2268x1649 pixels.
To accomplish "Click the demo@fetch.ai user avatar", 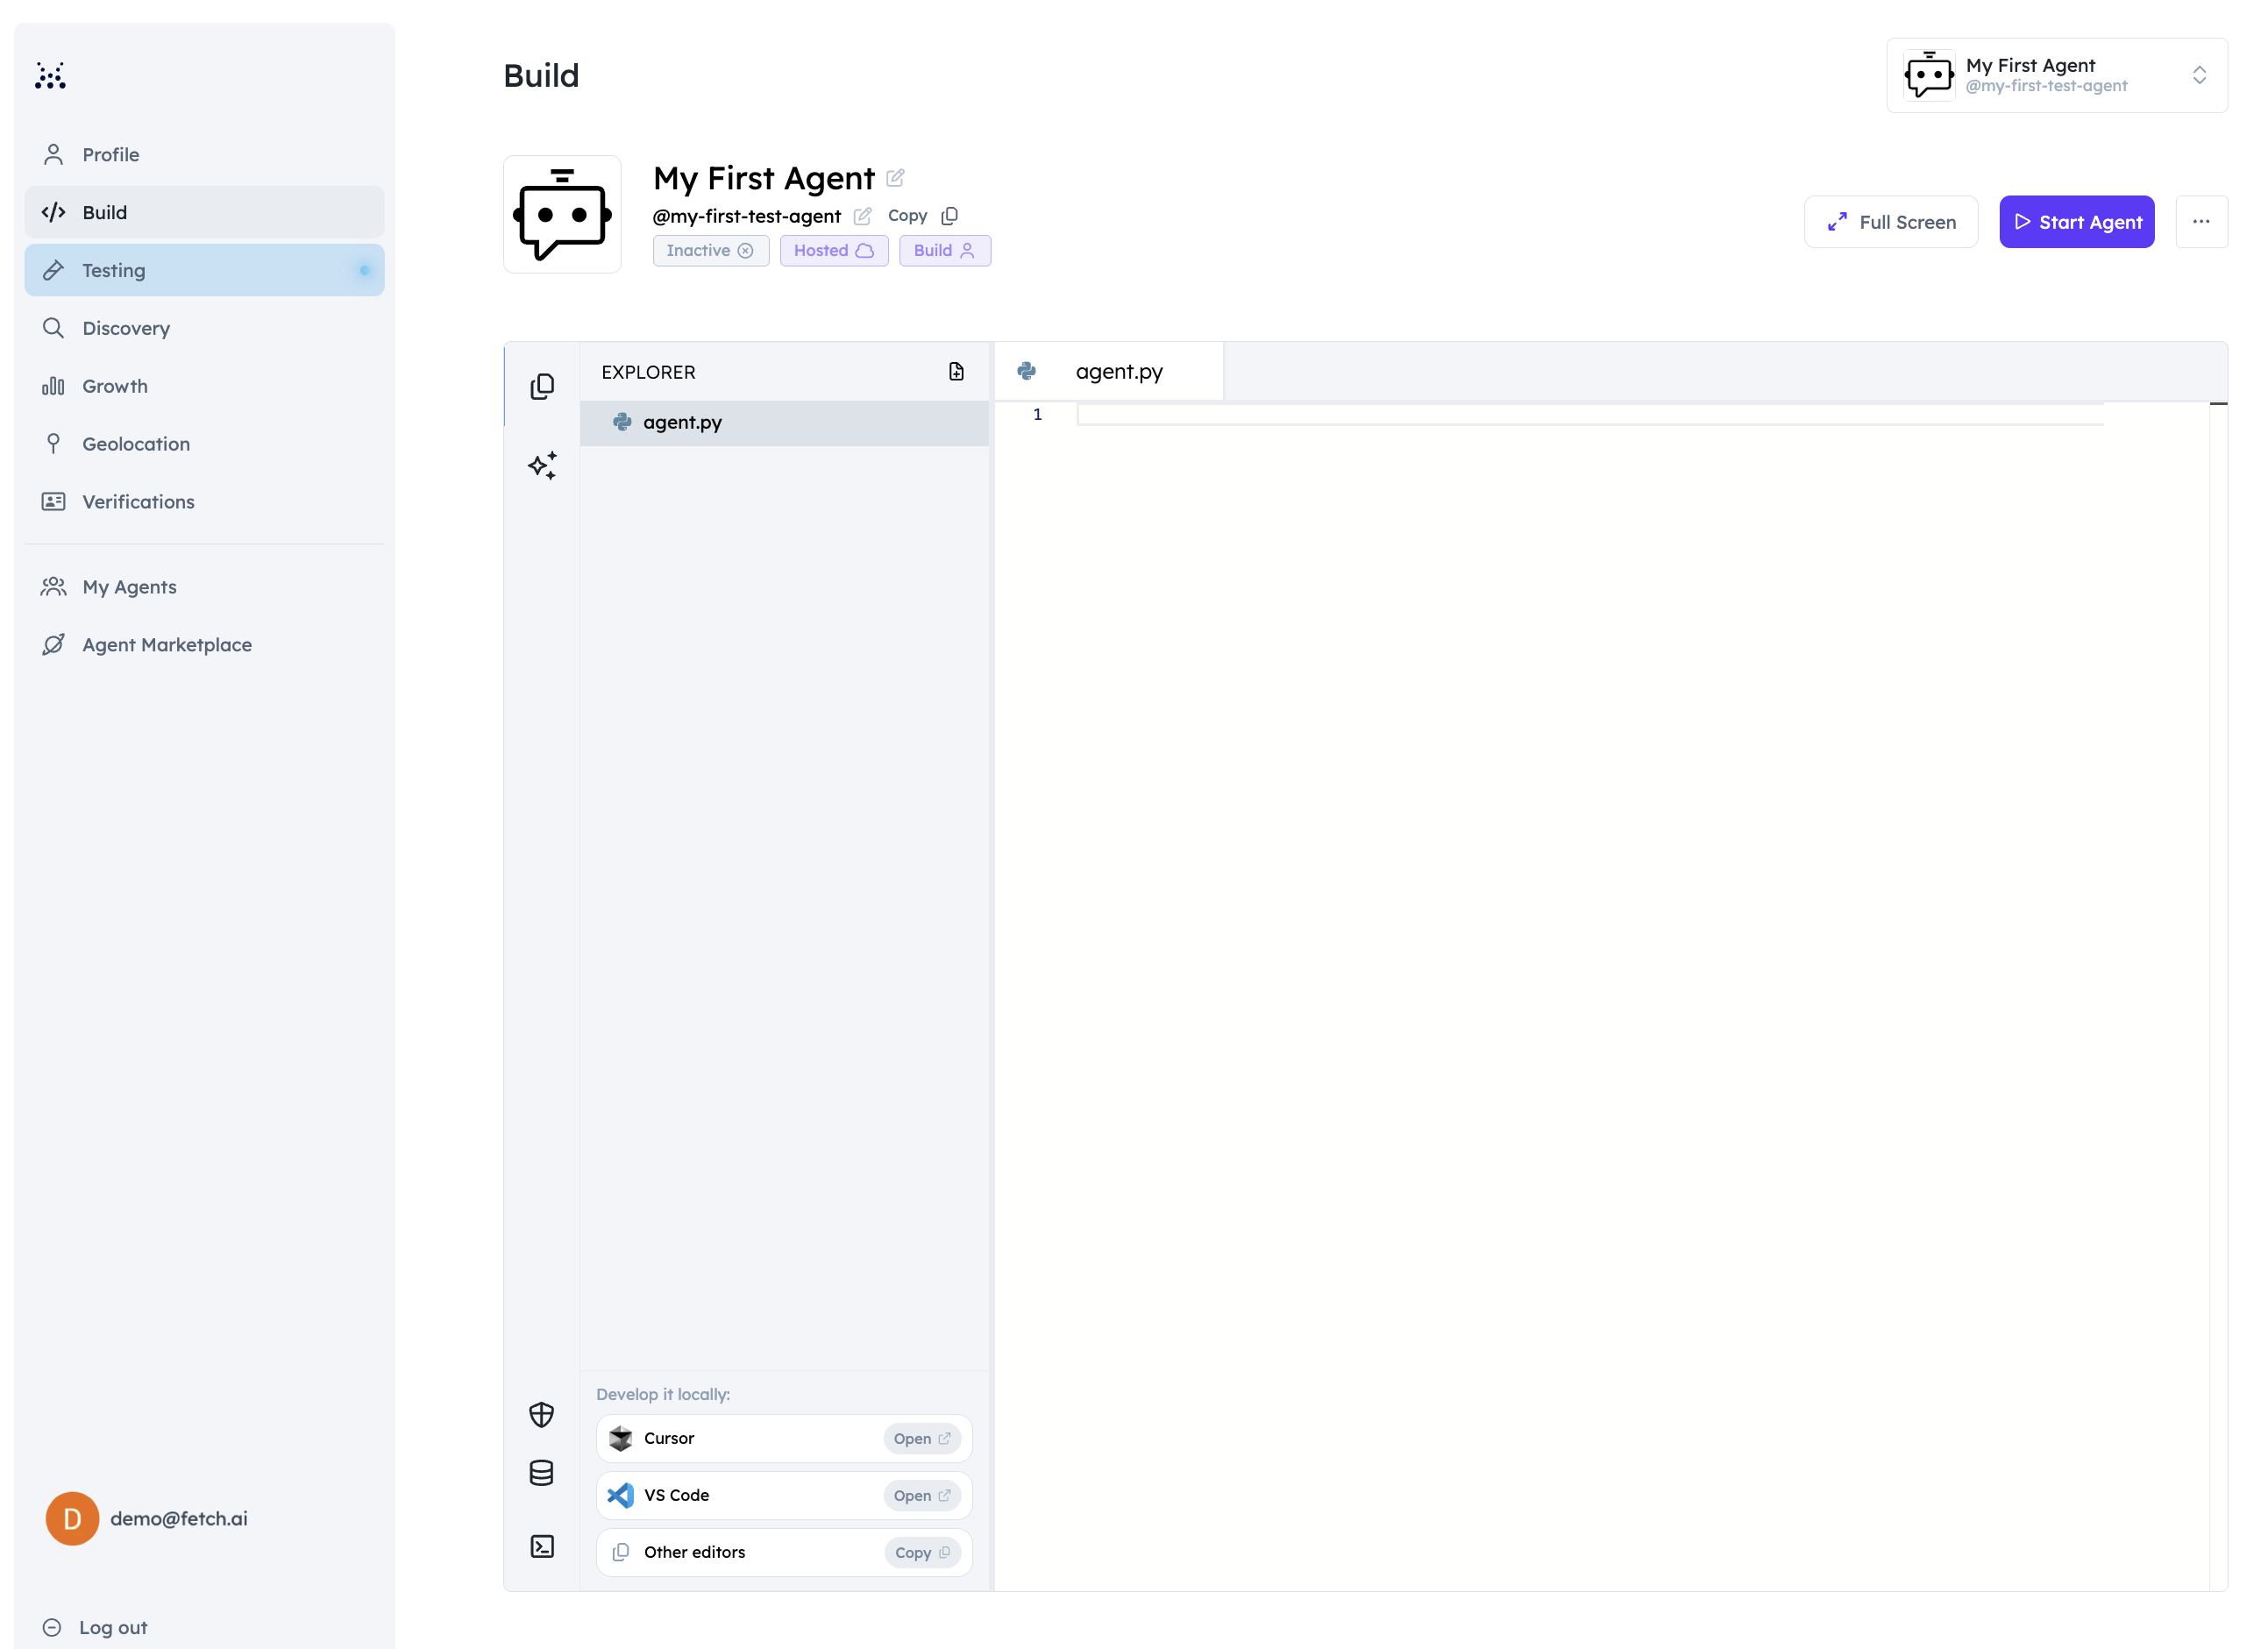I will (72, 1518).
